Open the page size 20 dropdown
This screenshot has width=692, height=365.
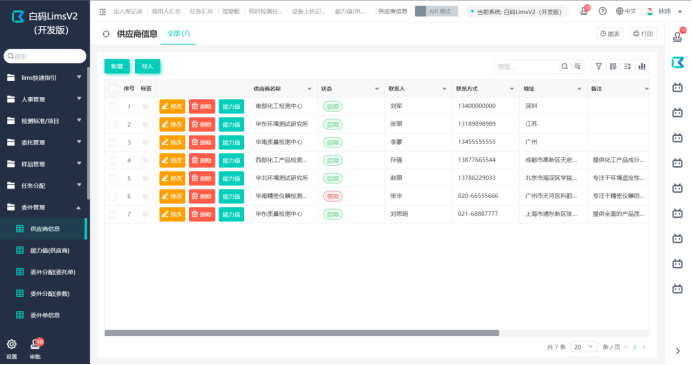(x=584, y=347)
